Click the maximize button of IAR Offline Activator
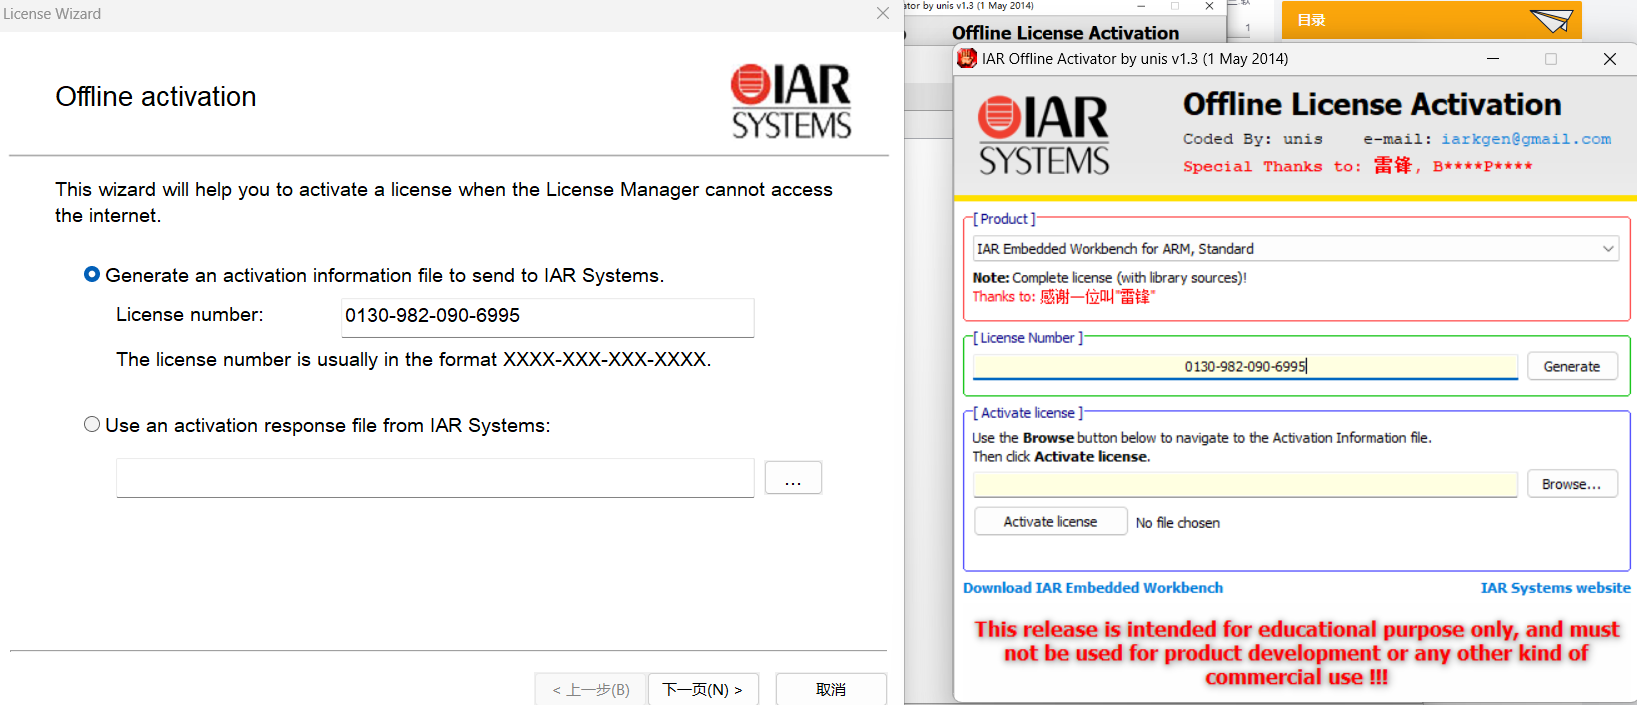 tap(1551, 59)
